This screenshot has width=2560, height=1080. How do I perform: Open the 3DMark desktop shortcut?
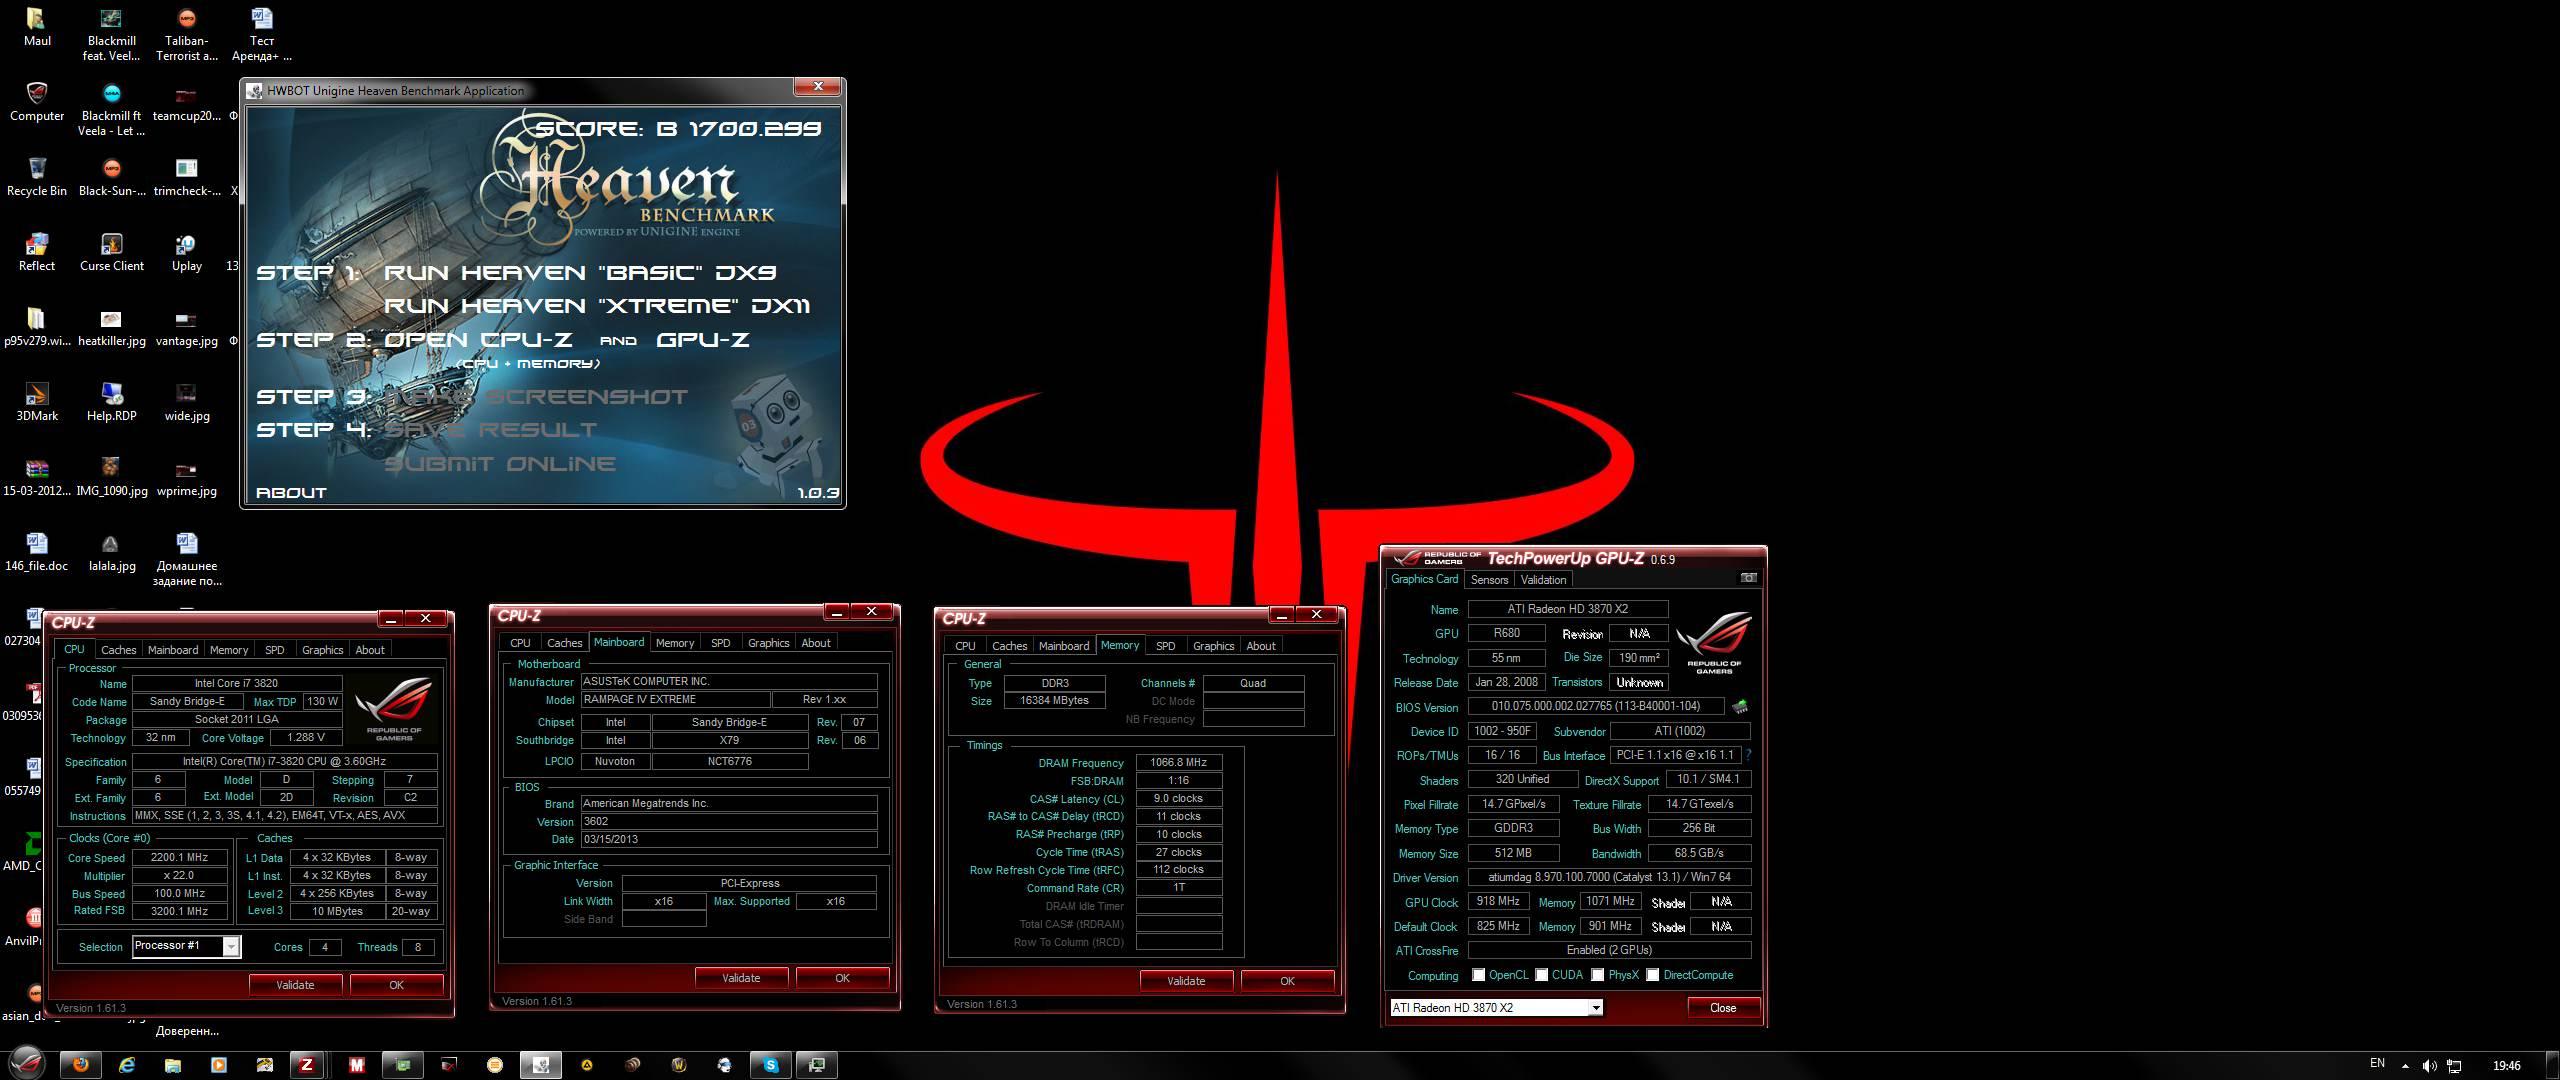[x=37, y=401]
